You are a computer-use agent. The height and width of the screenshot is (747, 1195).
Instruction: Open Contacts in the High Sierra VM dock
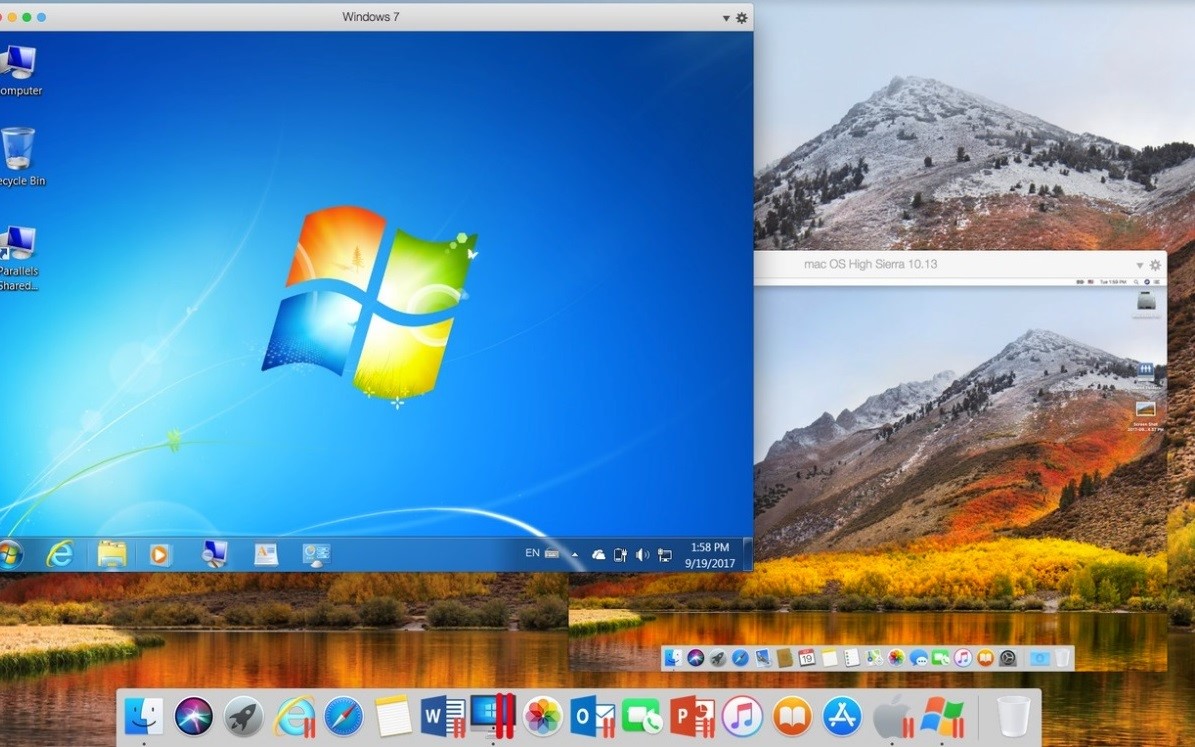tap(784, 658)
